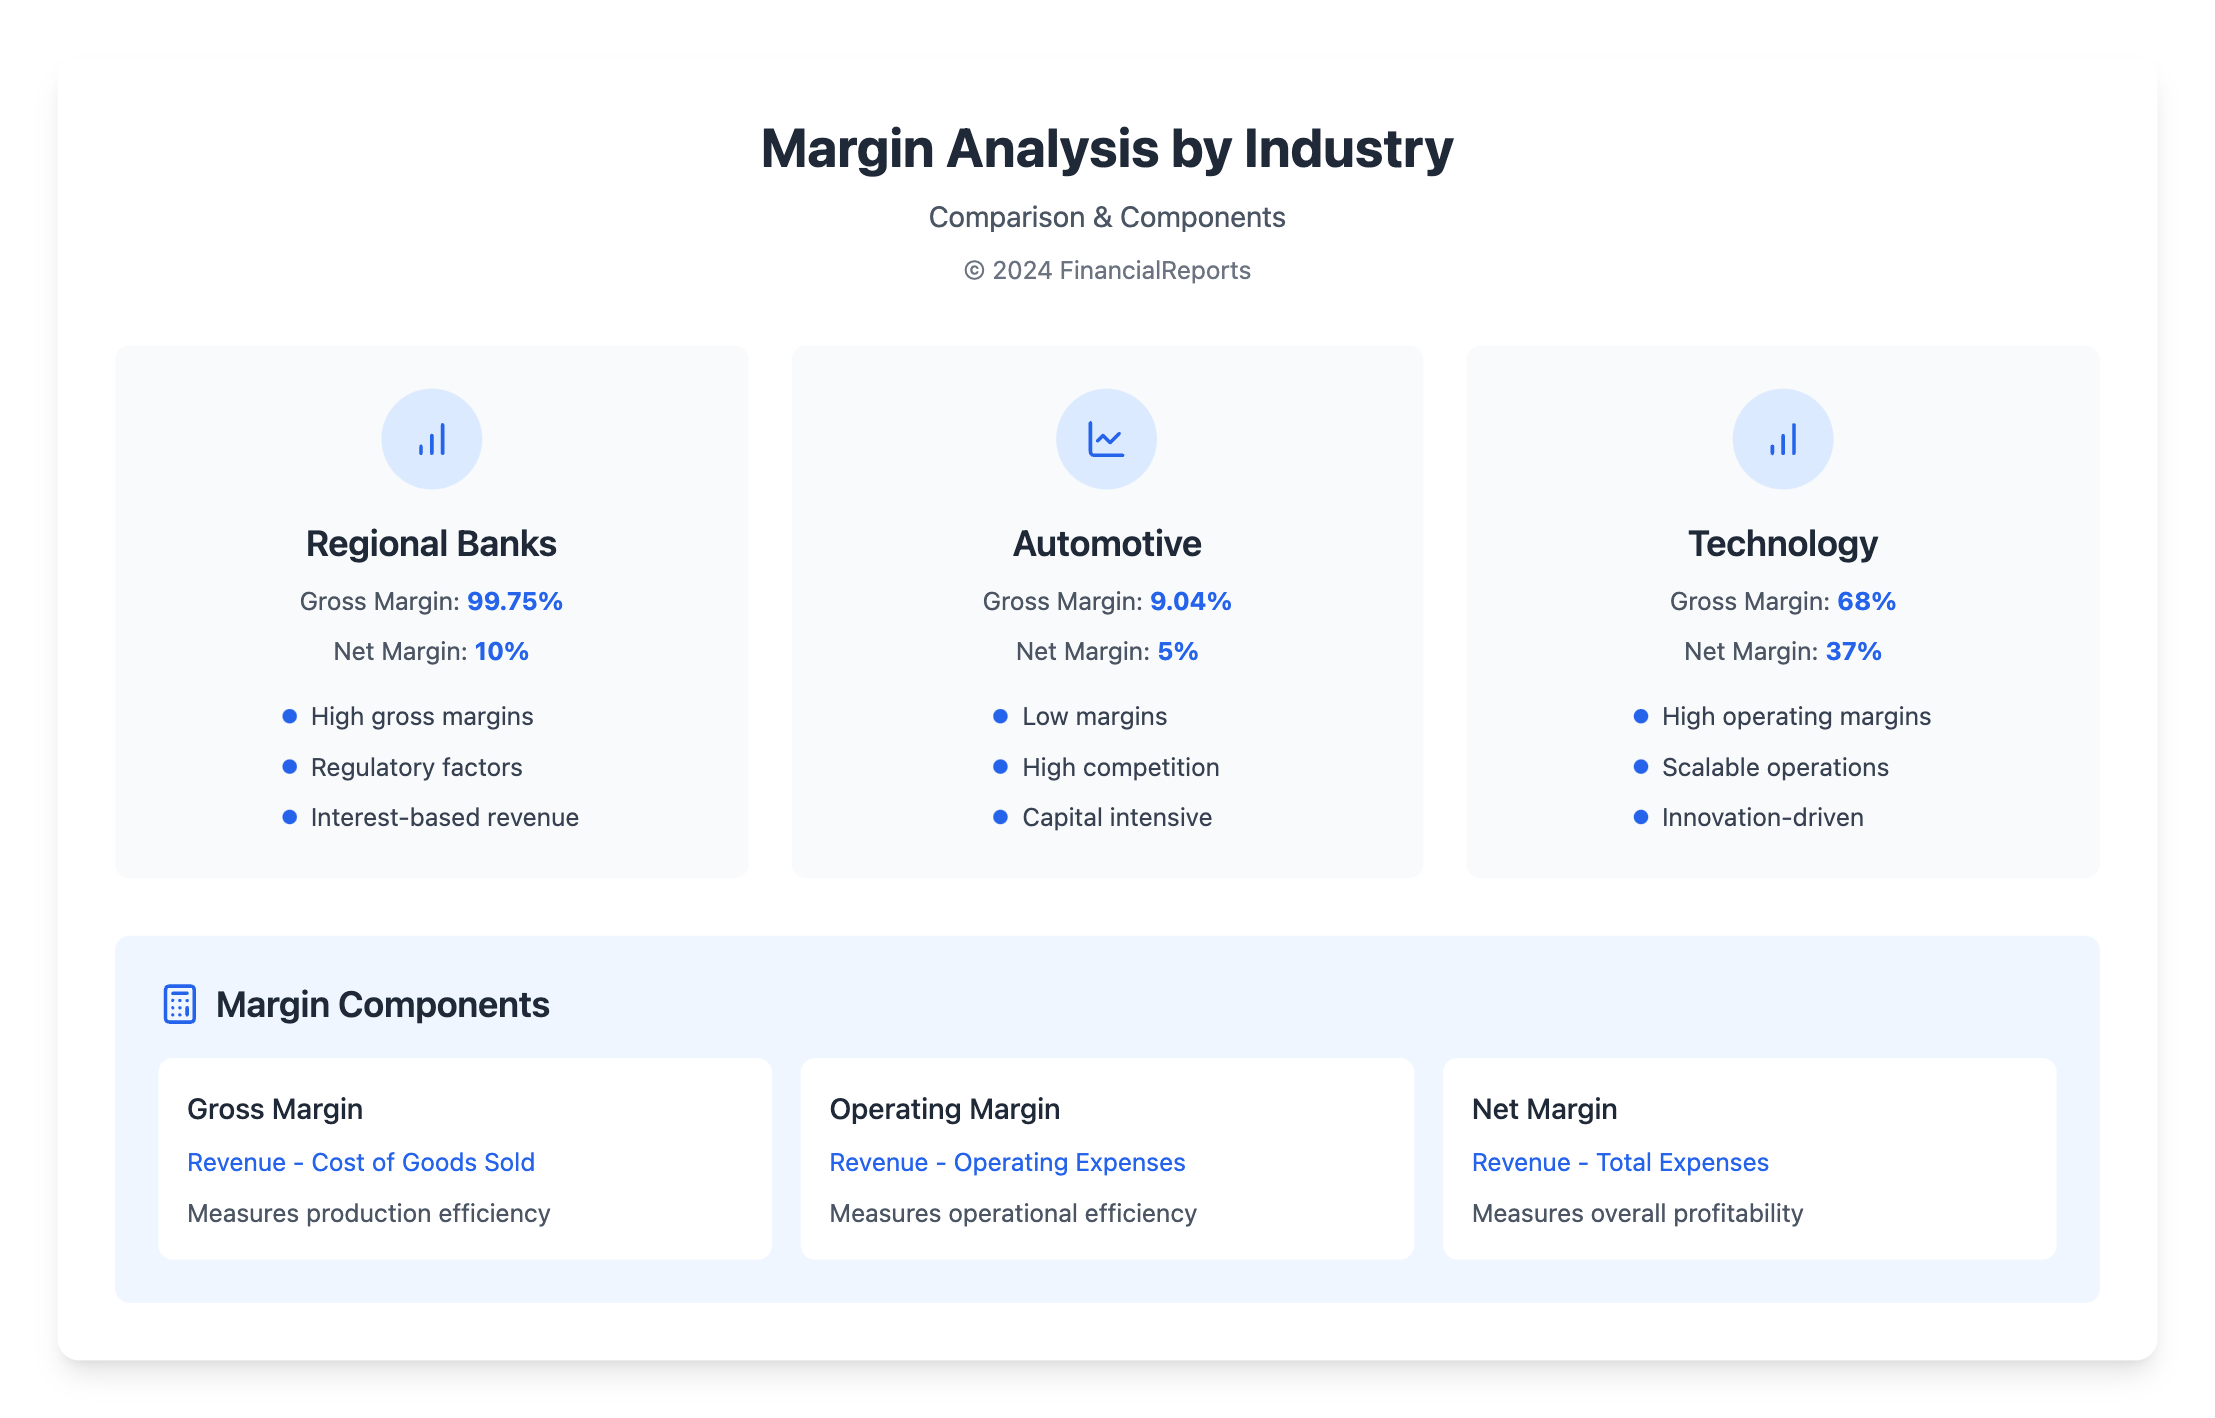Click the Margin Components calculator icon

click(180, 1004)
